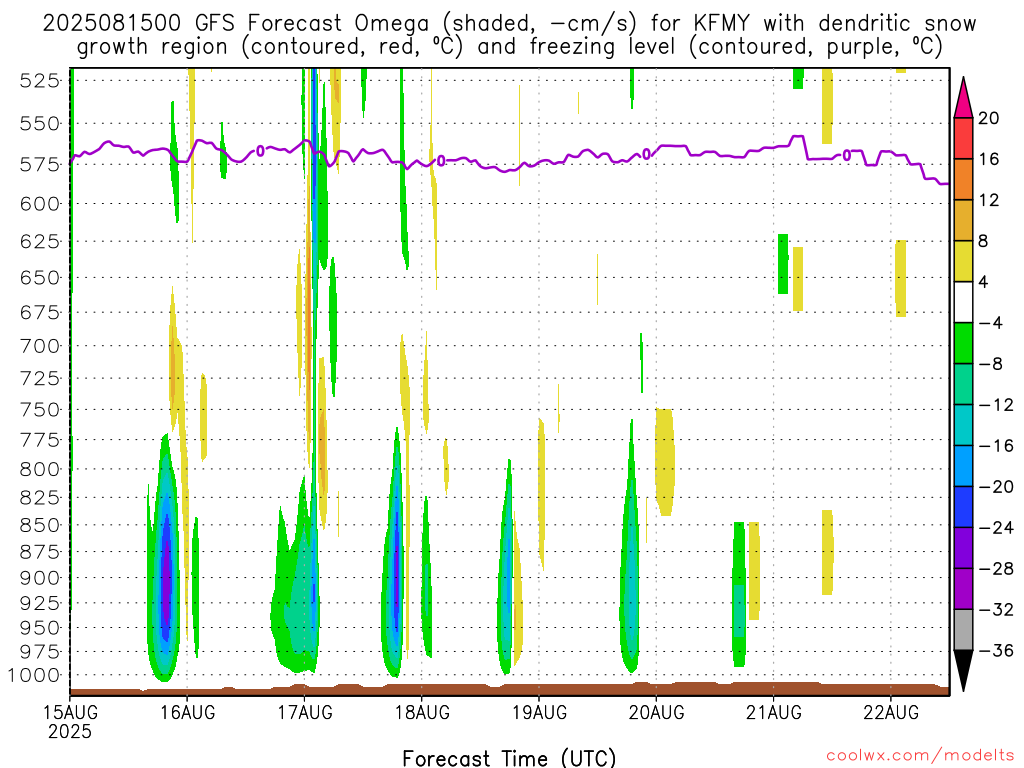Click the freezing level 0 label near 20AUG

(647, 154)
